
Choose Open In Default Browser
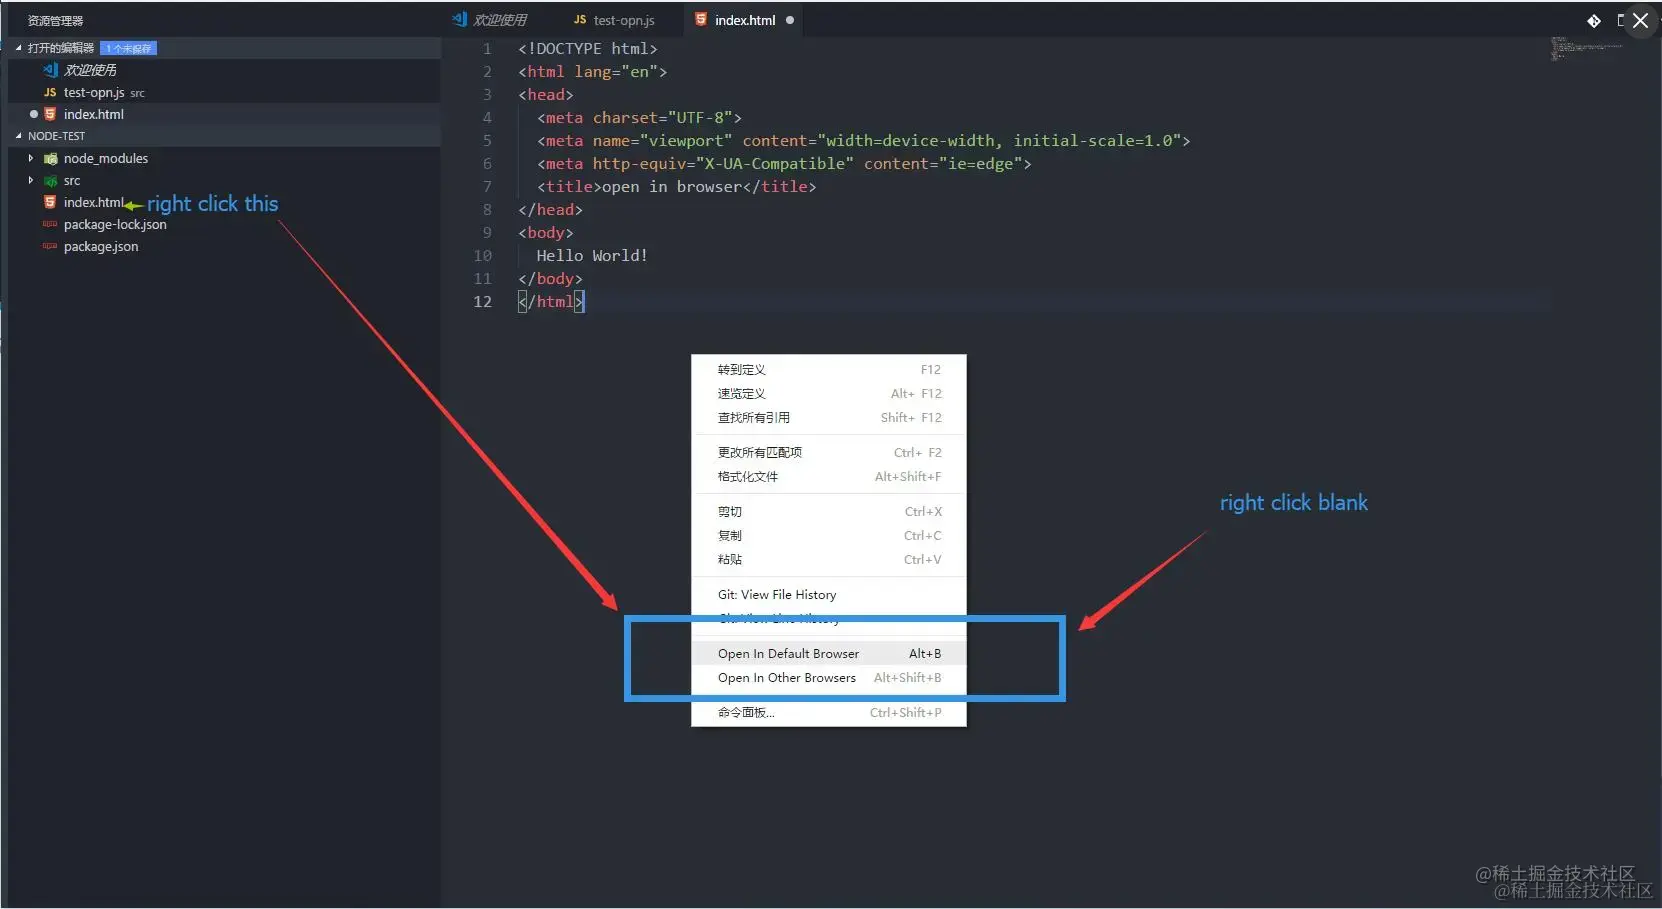829,653
